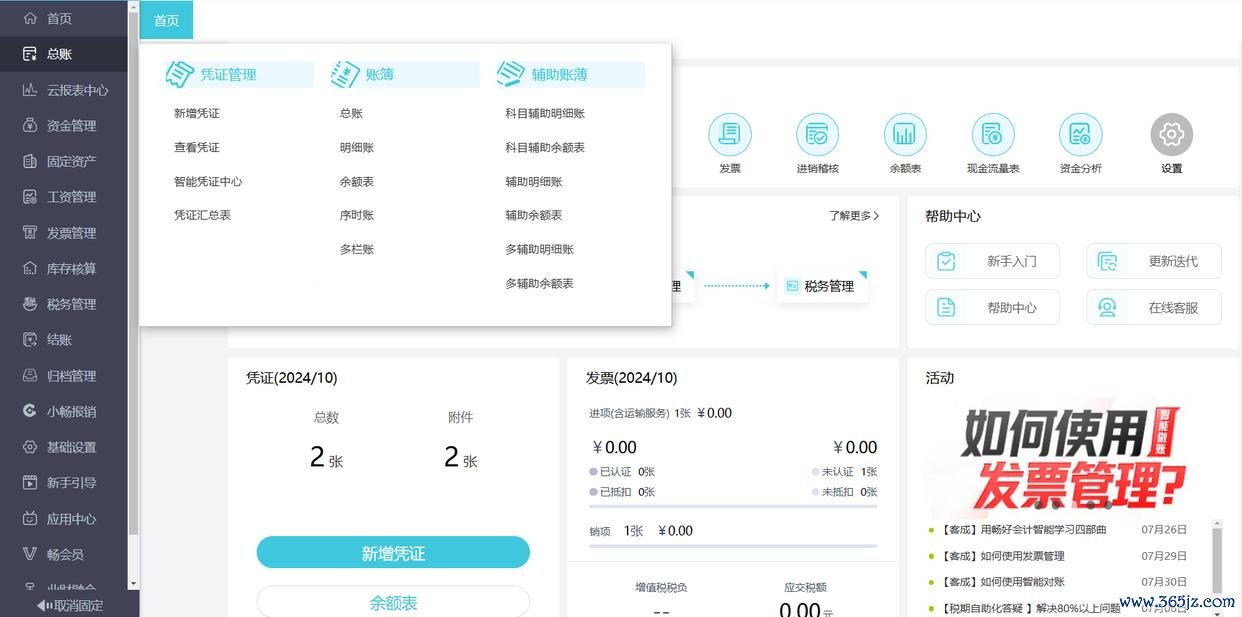
Task: Click the 固定资产 sidebar icon
Action: [x=30, y=161]
